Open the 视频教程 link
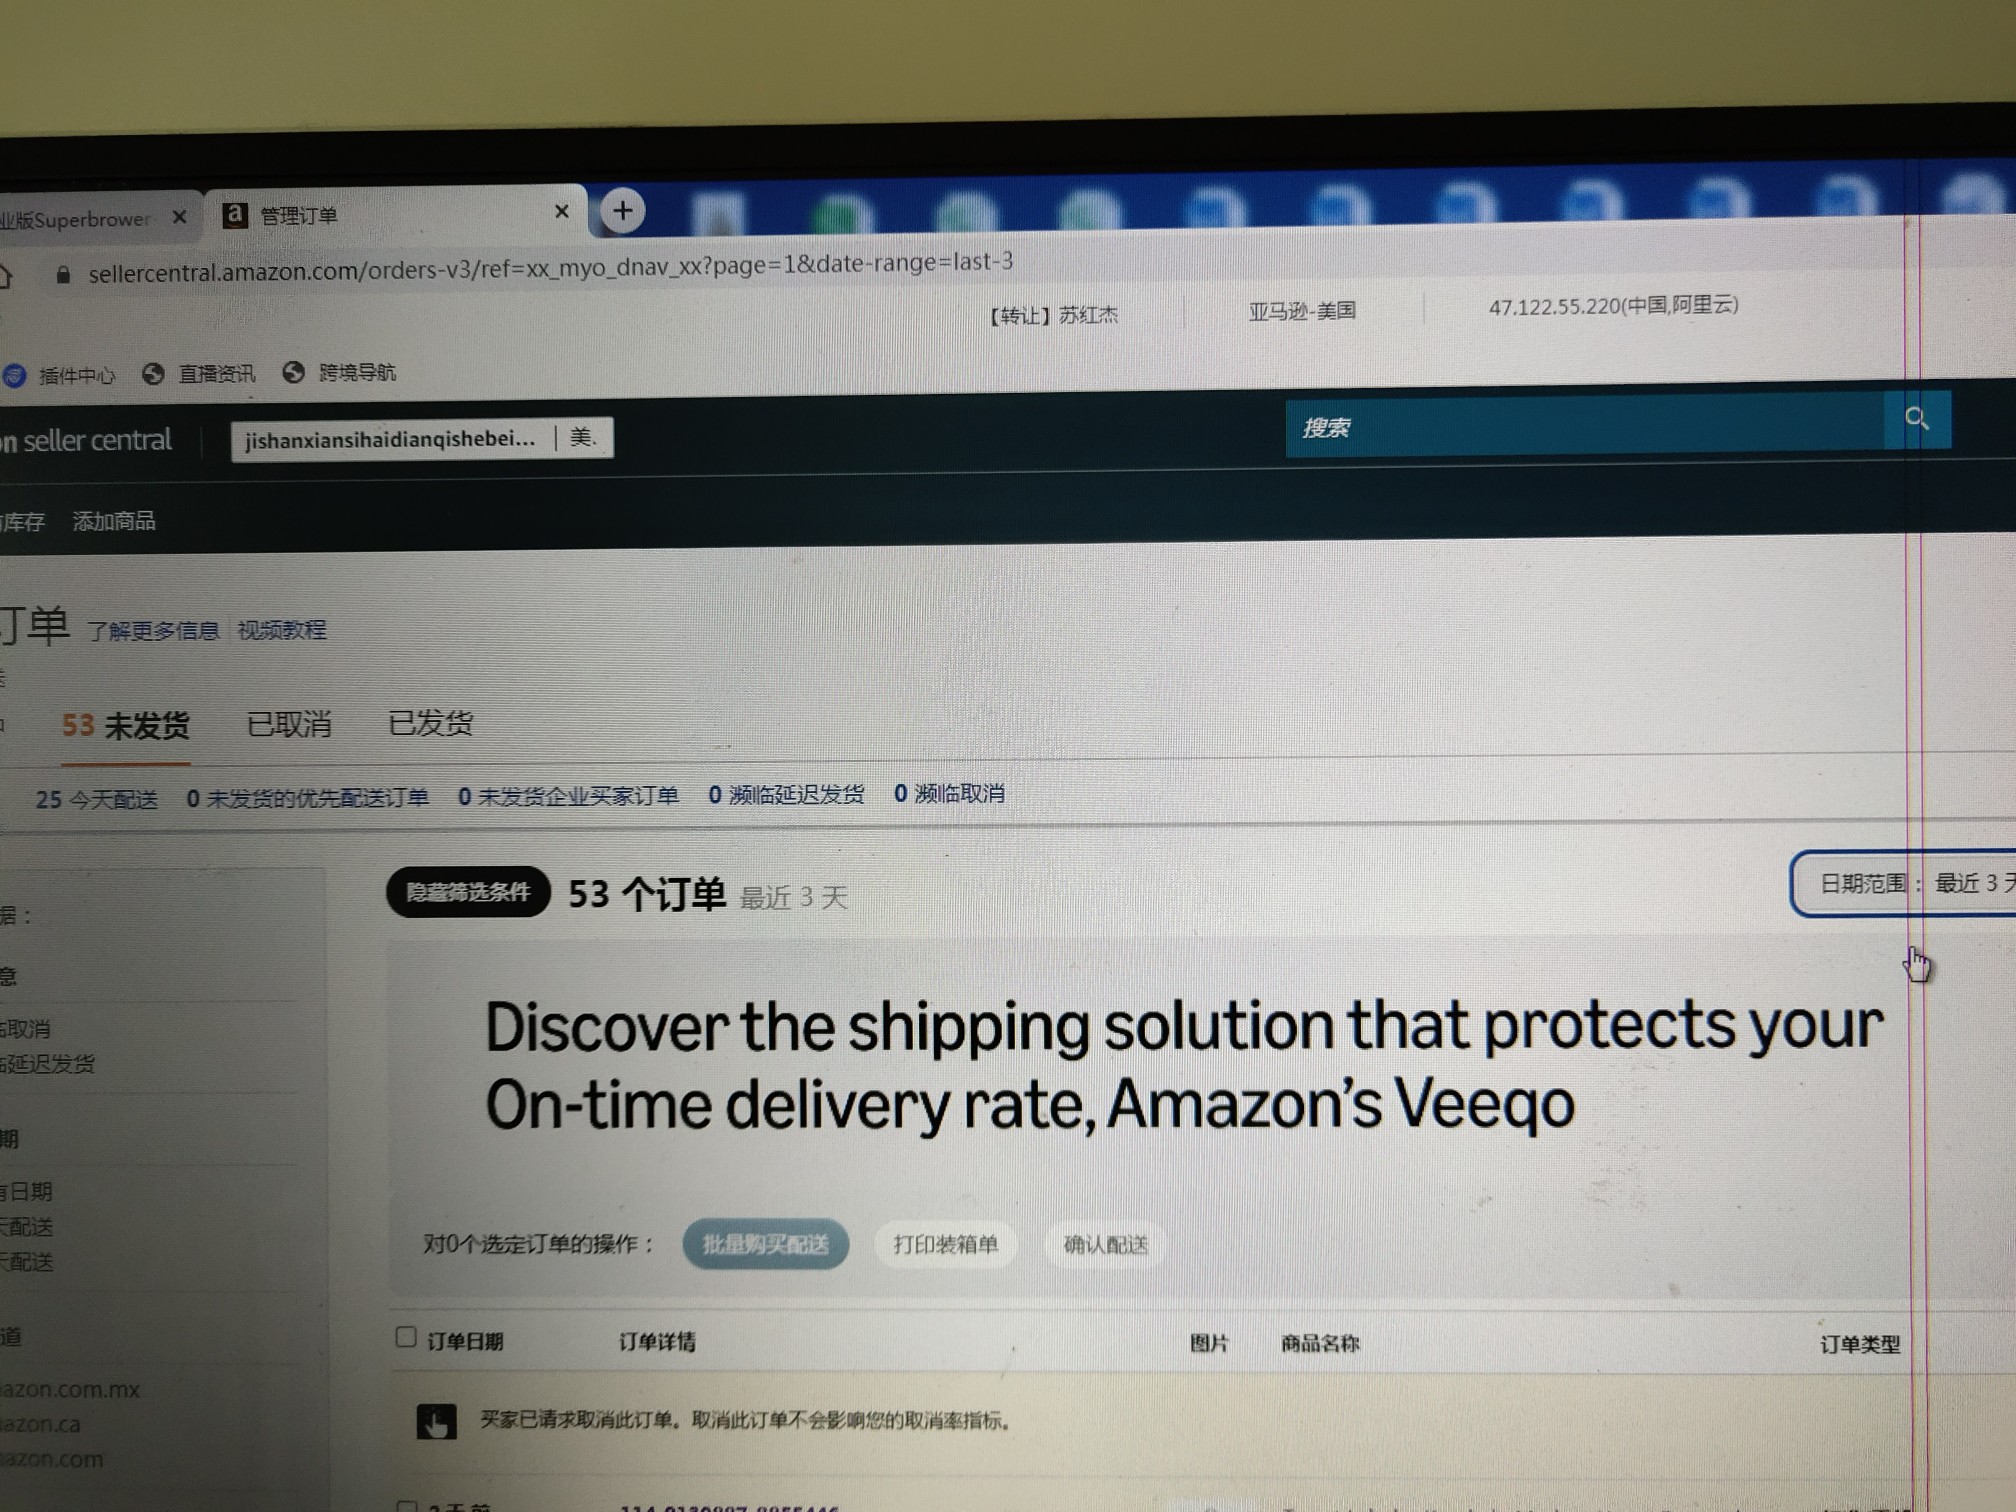Image resolution: width=2016 pixels, height=1512 pixels. tap(282, 630)
